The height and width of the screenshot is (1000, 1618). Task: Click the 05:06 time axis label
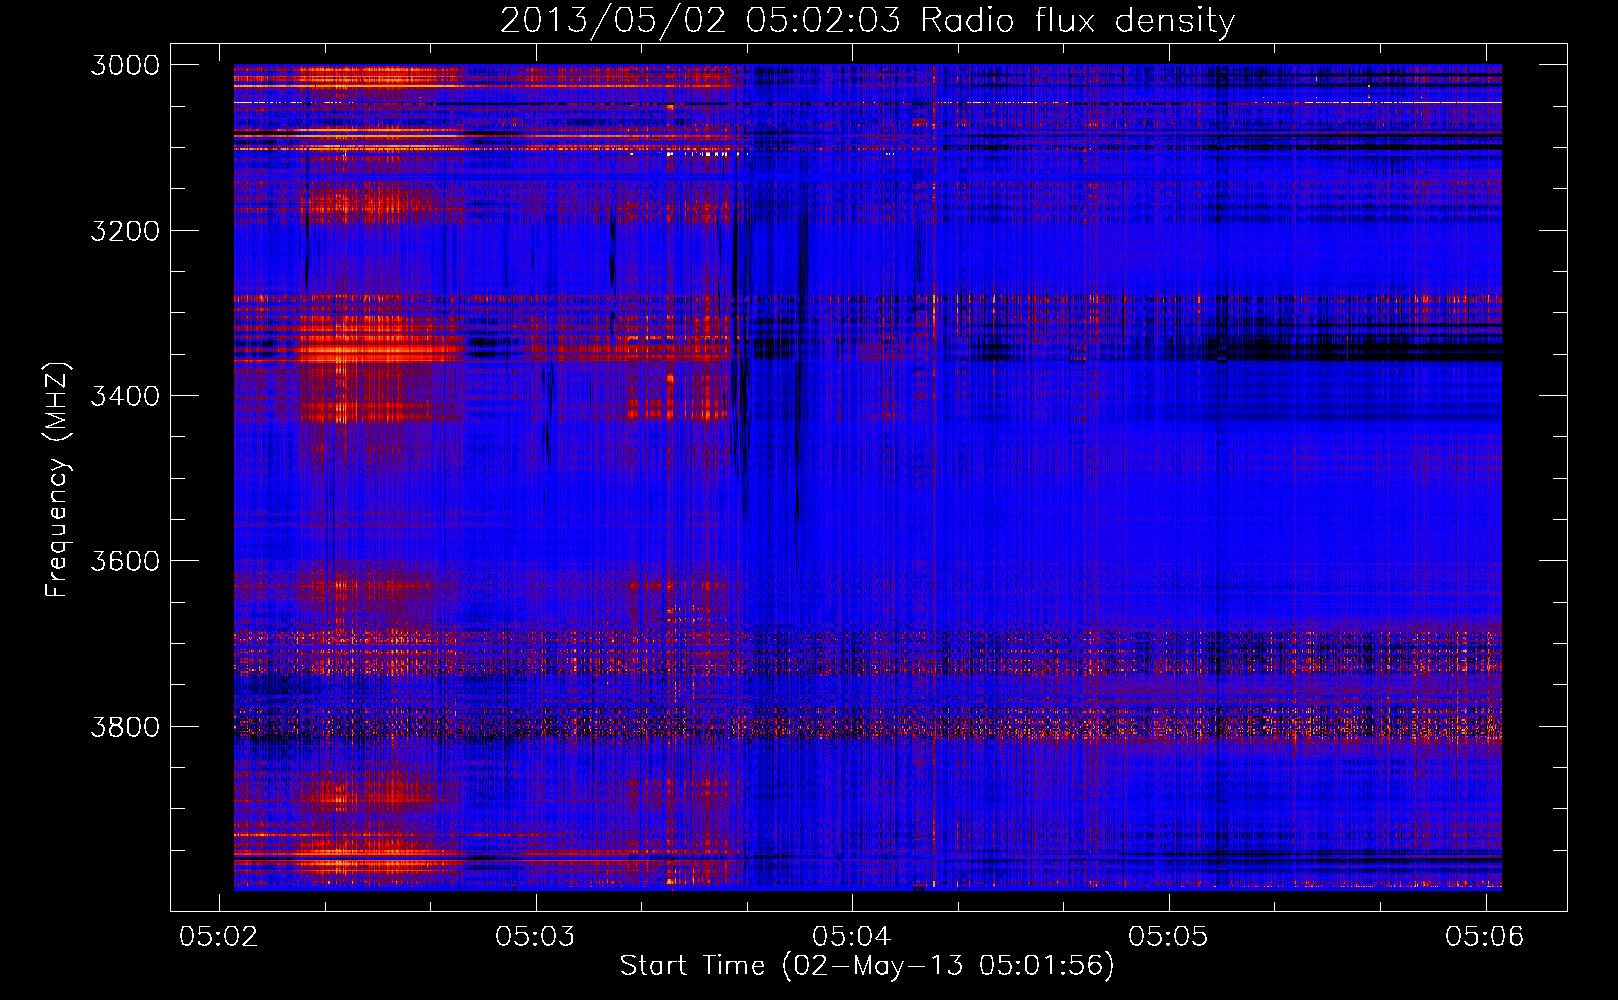click(x=1485, y=936)
